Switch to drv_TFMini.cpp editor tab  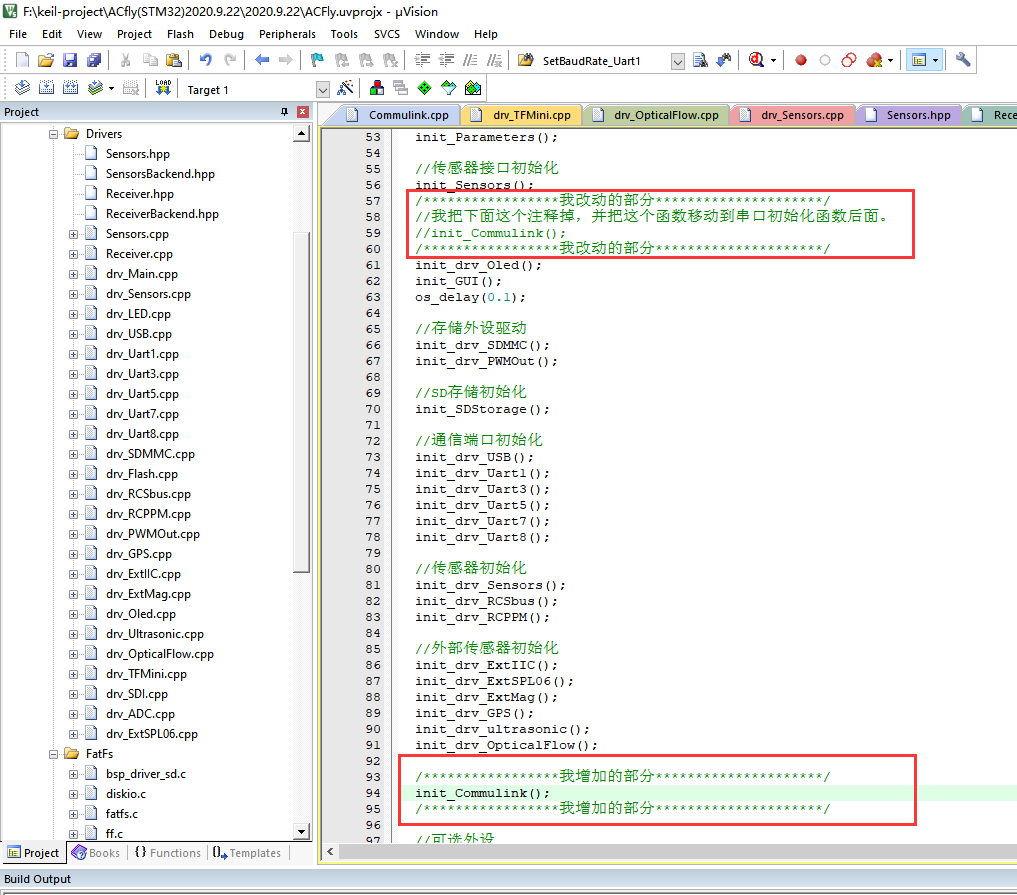click(x=521, y=115)
